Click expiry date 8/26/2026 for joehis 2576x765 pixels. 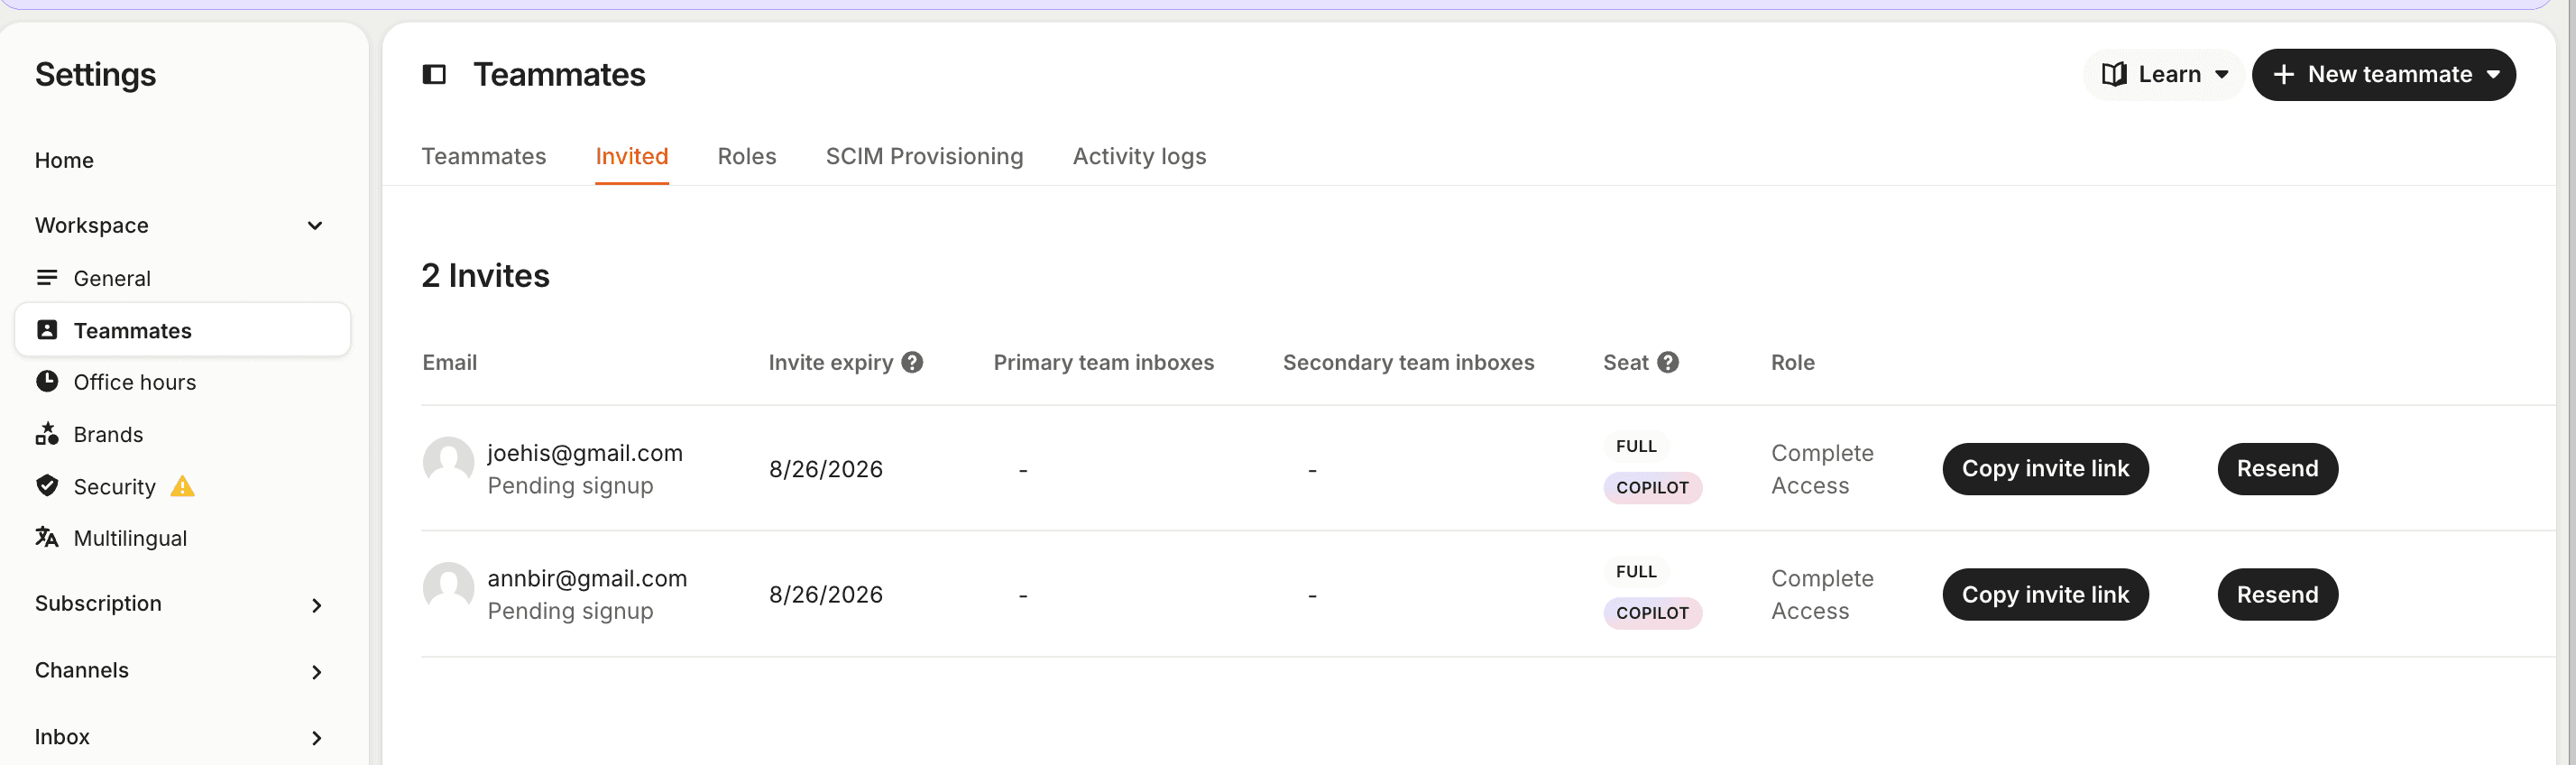click(x=825, y=469)
